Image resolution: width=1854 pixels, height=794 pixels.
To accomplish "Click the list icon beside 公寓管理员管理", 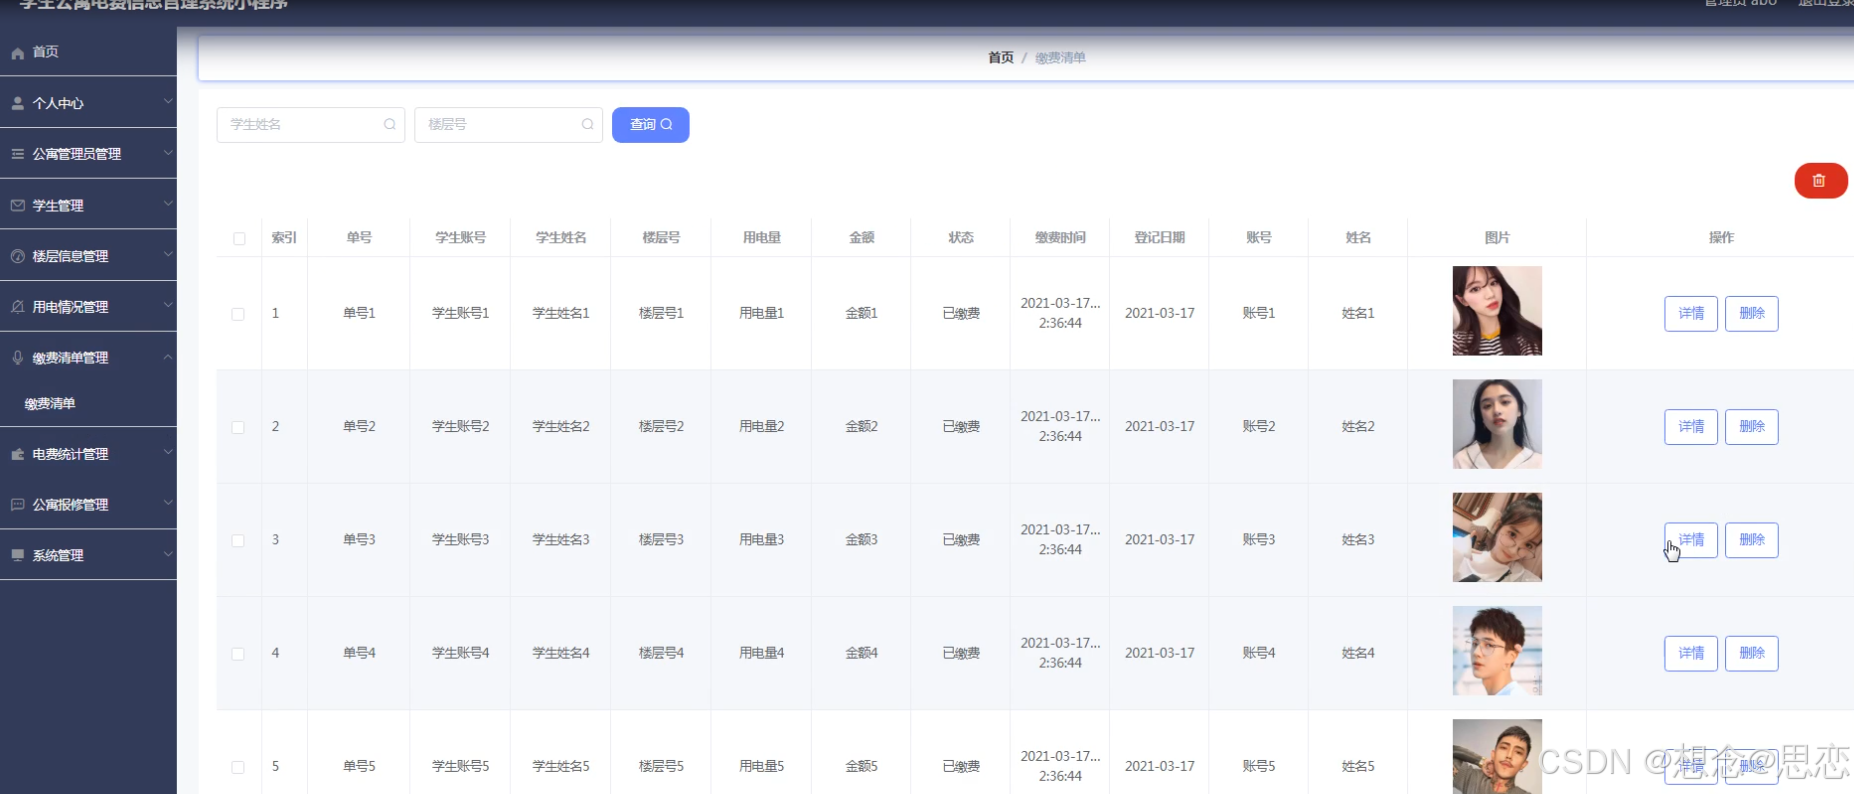I will click(x=18, y=154).
